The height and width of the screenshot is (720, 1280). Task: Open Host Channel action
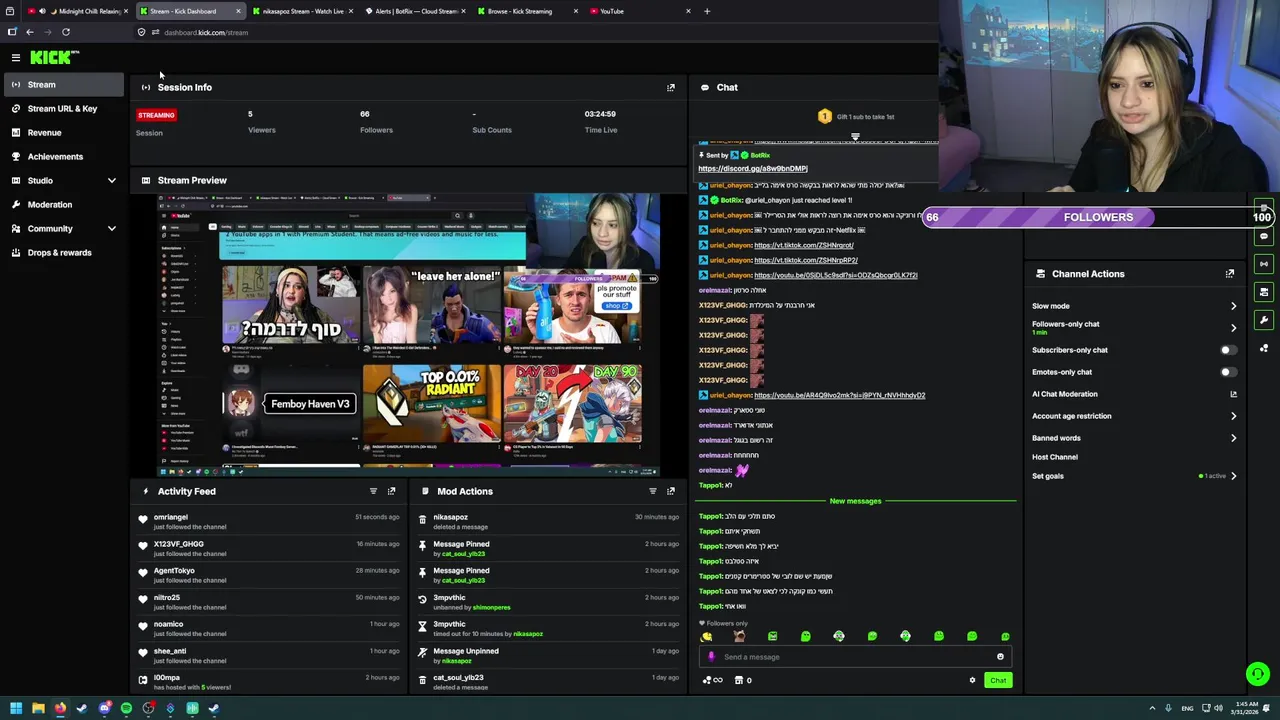pos(1055,457)
